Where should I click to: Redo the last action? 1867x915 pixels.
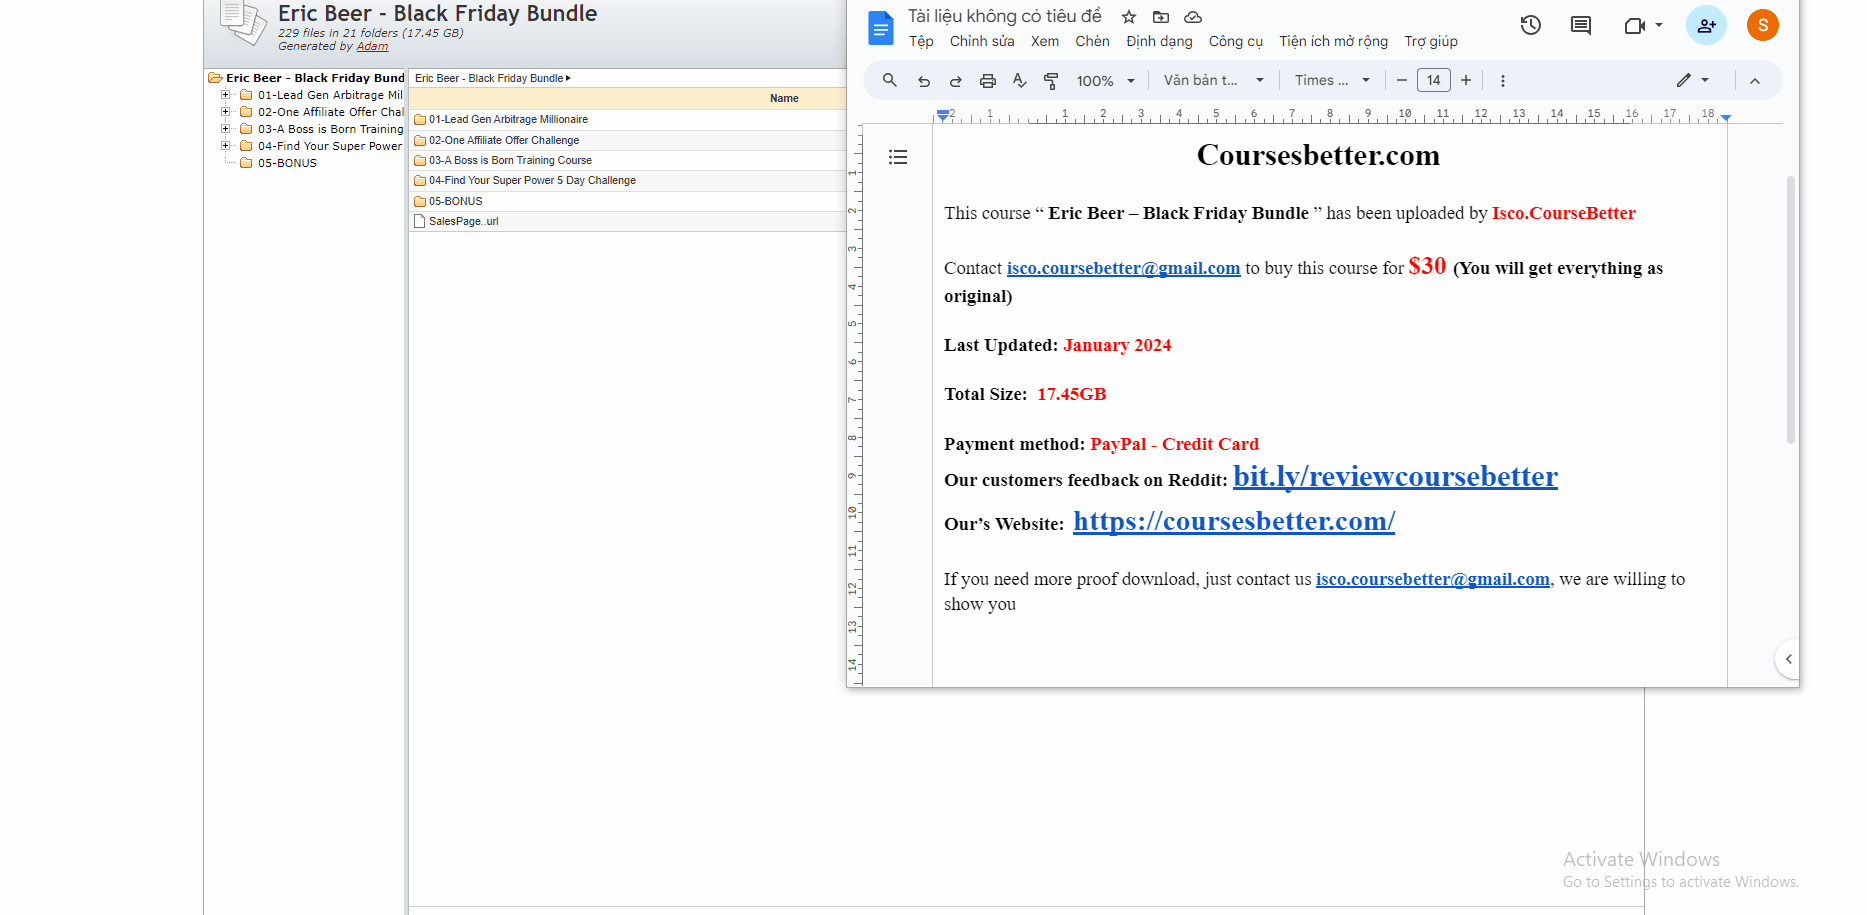tap(956, 81)
